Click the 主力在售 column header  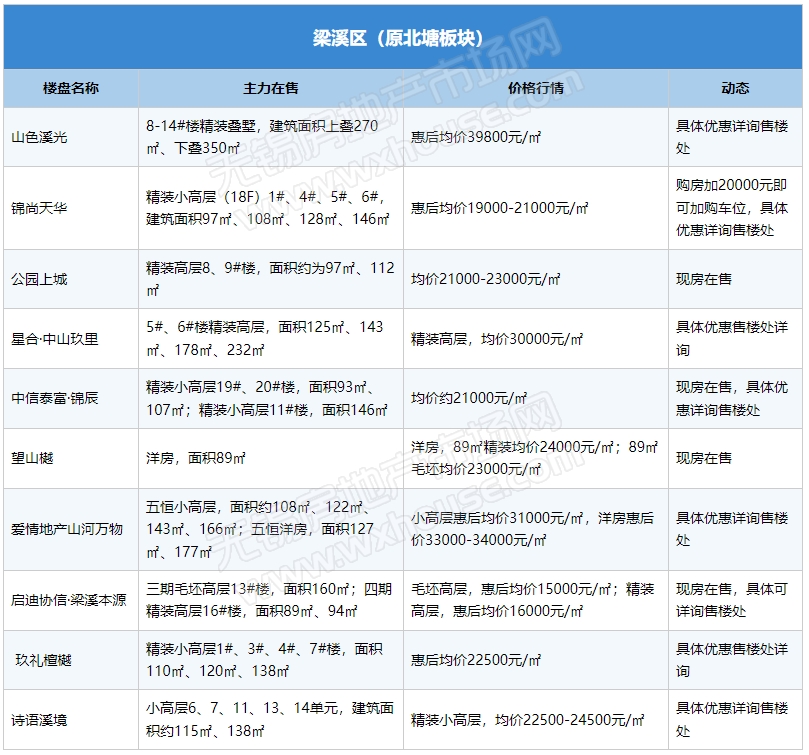click(x=271, y=88)
